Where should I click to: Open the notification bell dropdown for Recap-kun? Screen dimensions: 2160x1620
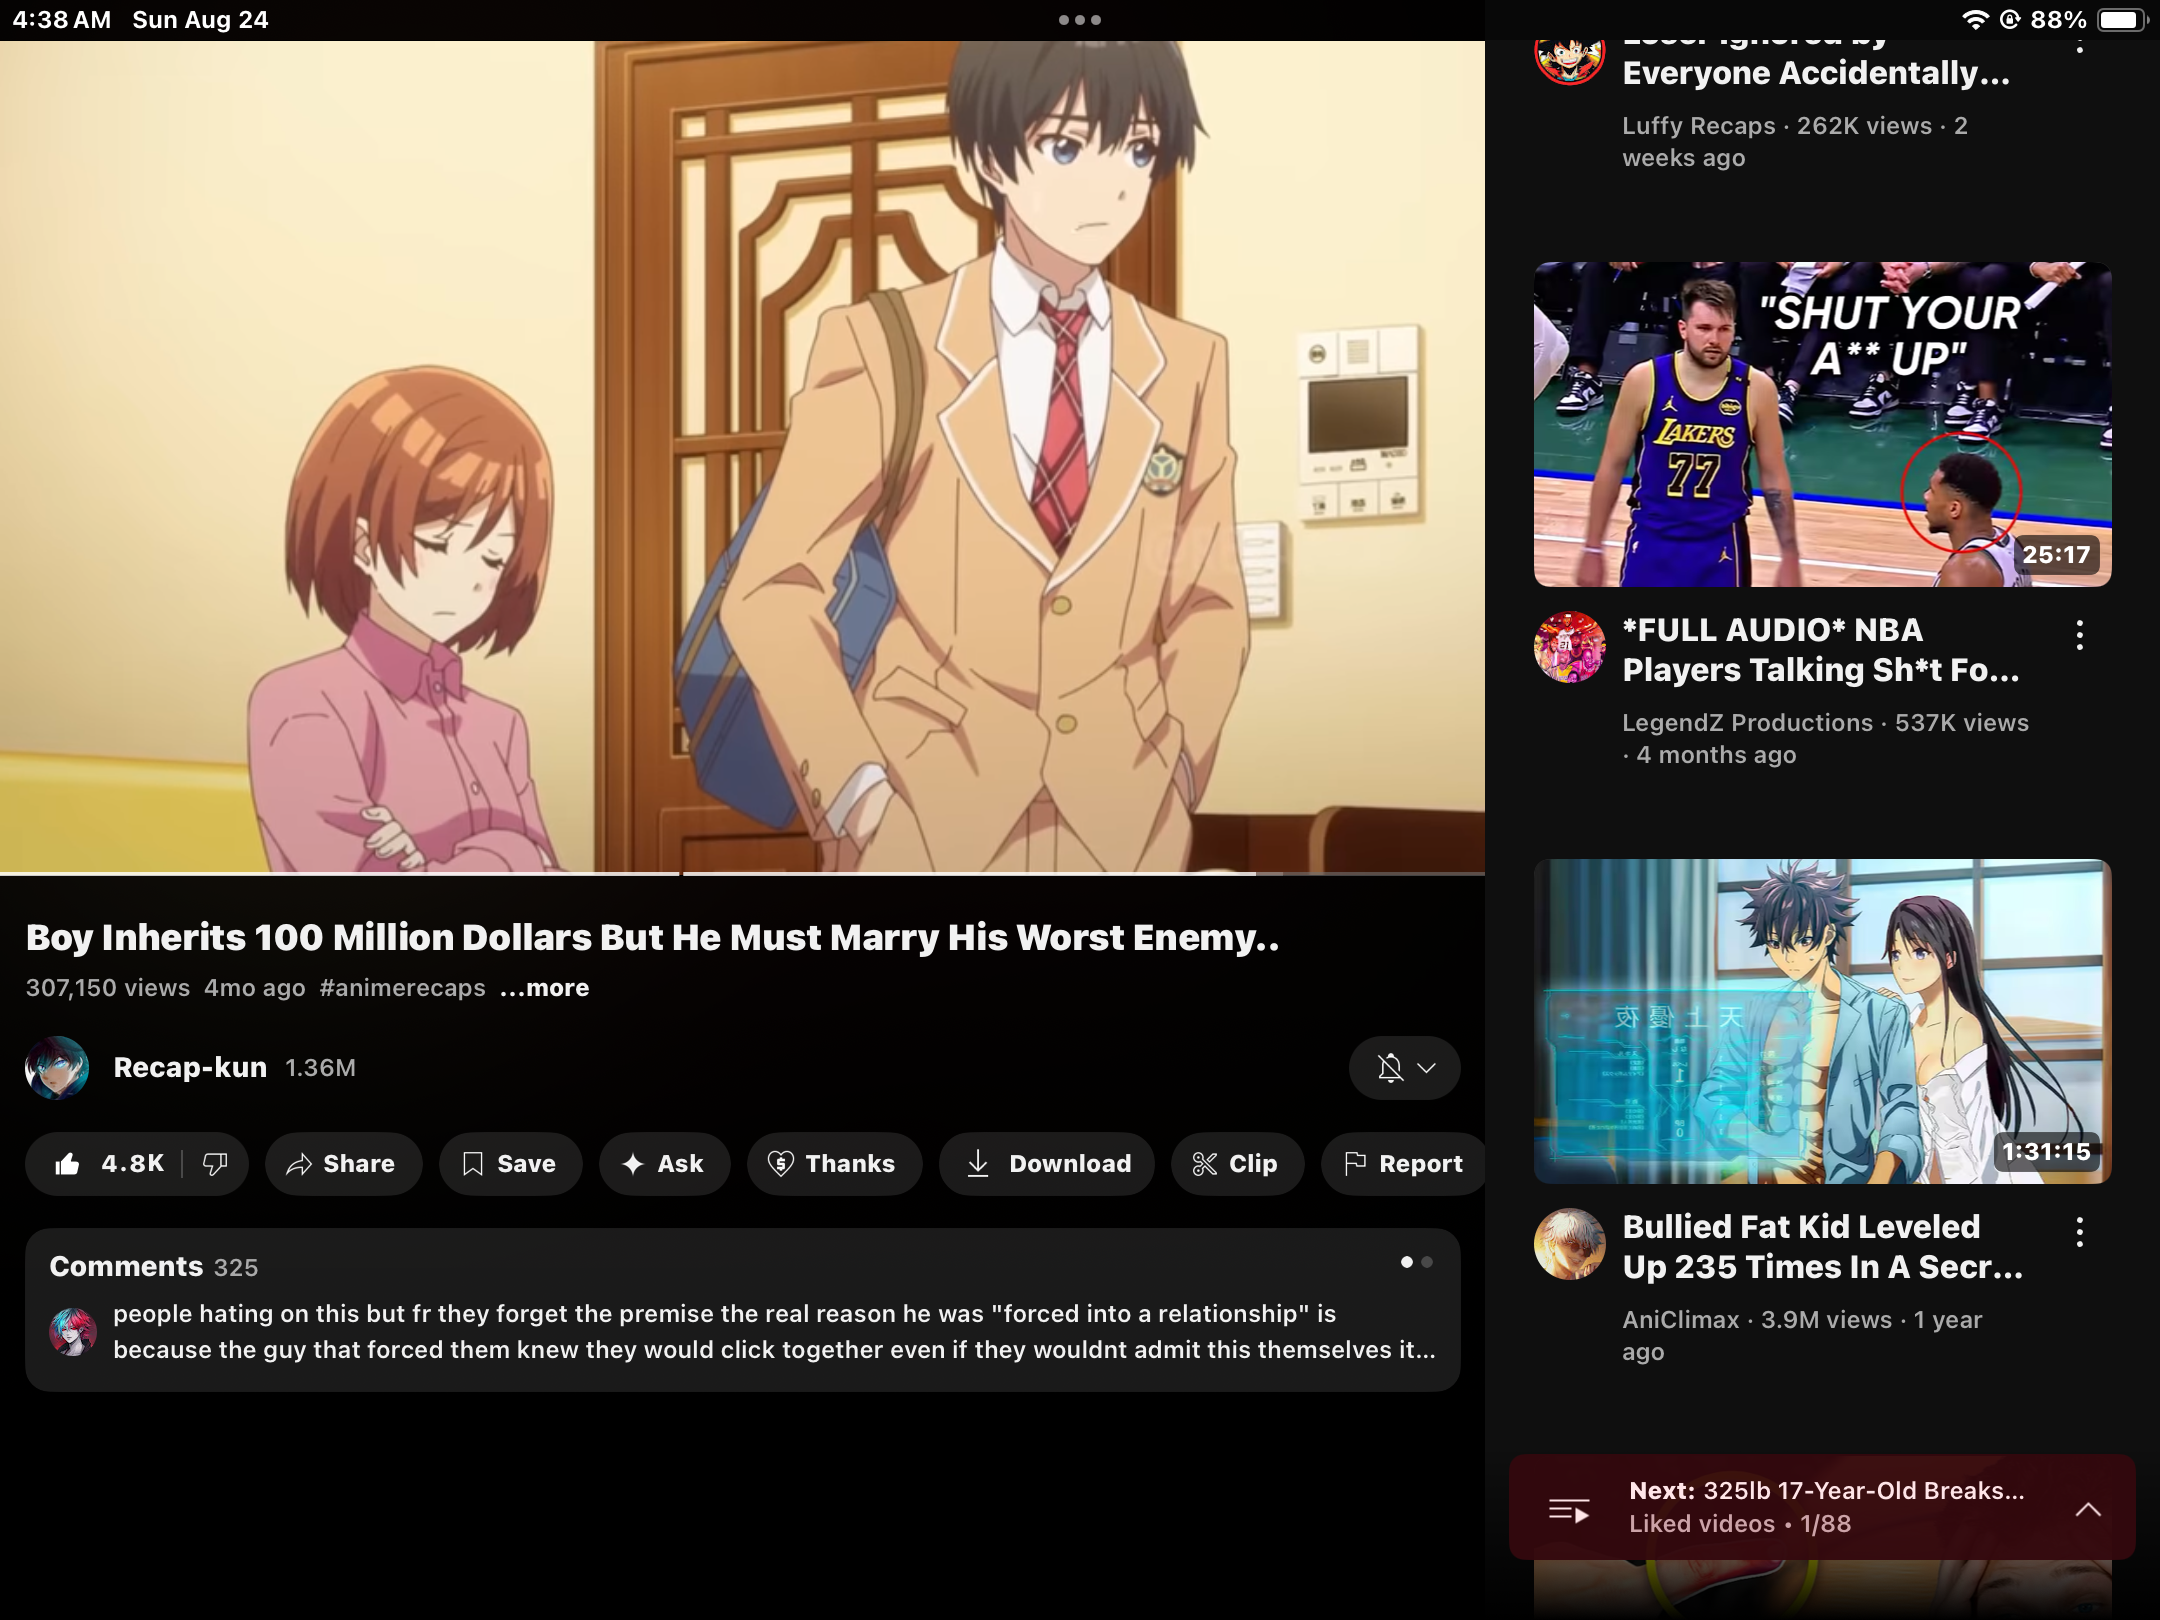pyautogui.click(x=1405, y=1068)
